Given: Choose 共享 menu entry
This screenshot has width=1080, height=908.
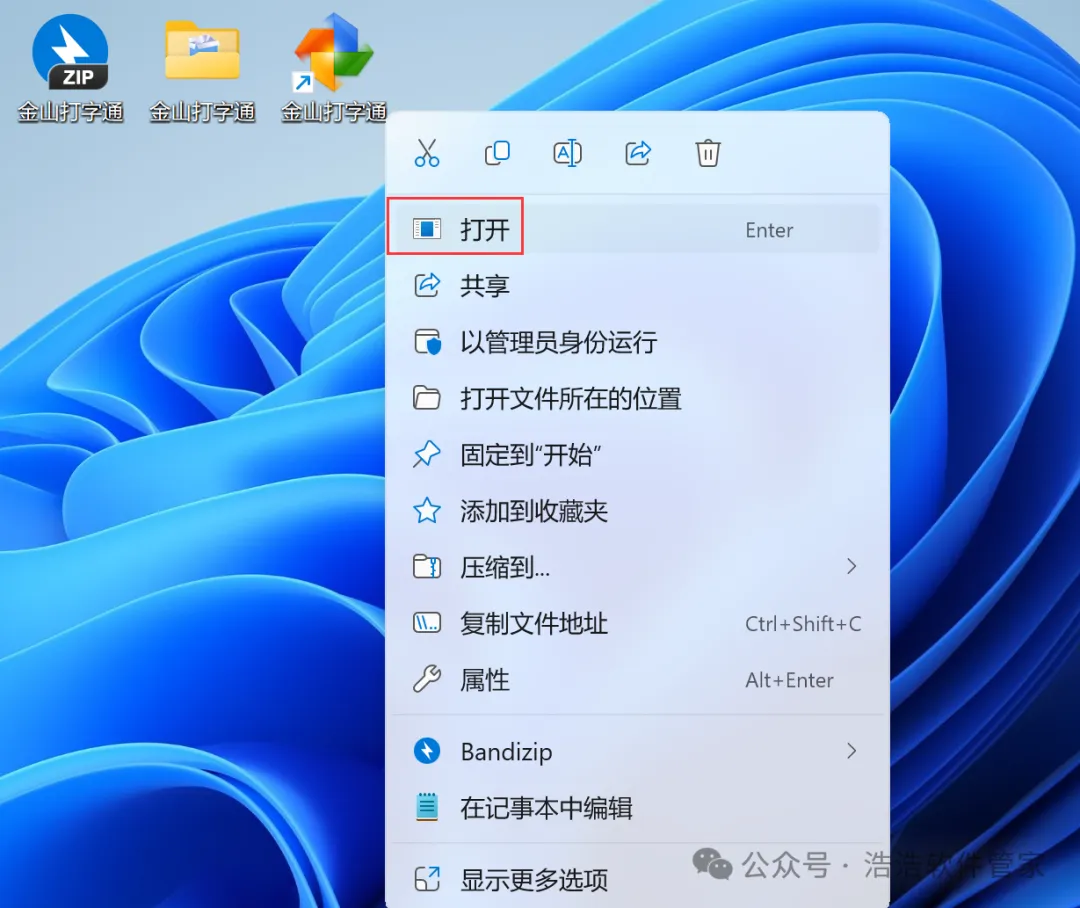Looking at the screenshot, I should [x=636, y=285].
